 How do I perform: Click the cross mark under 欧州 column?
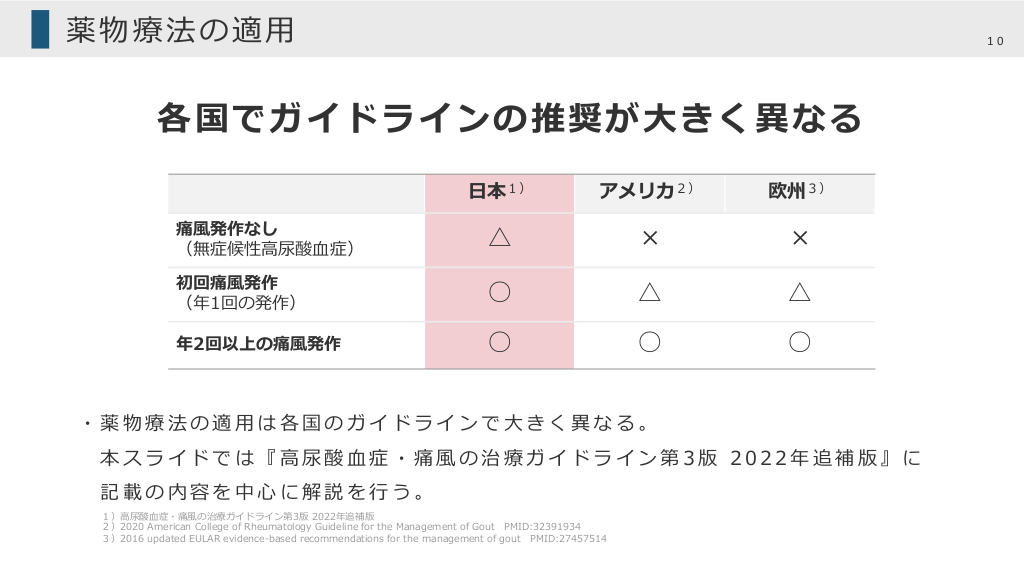799,238
